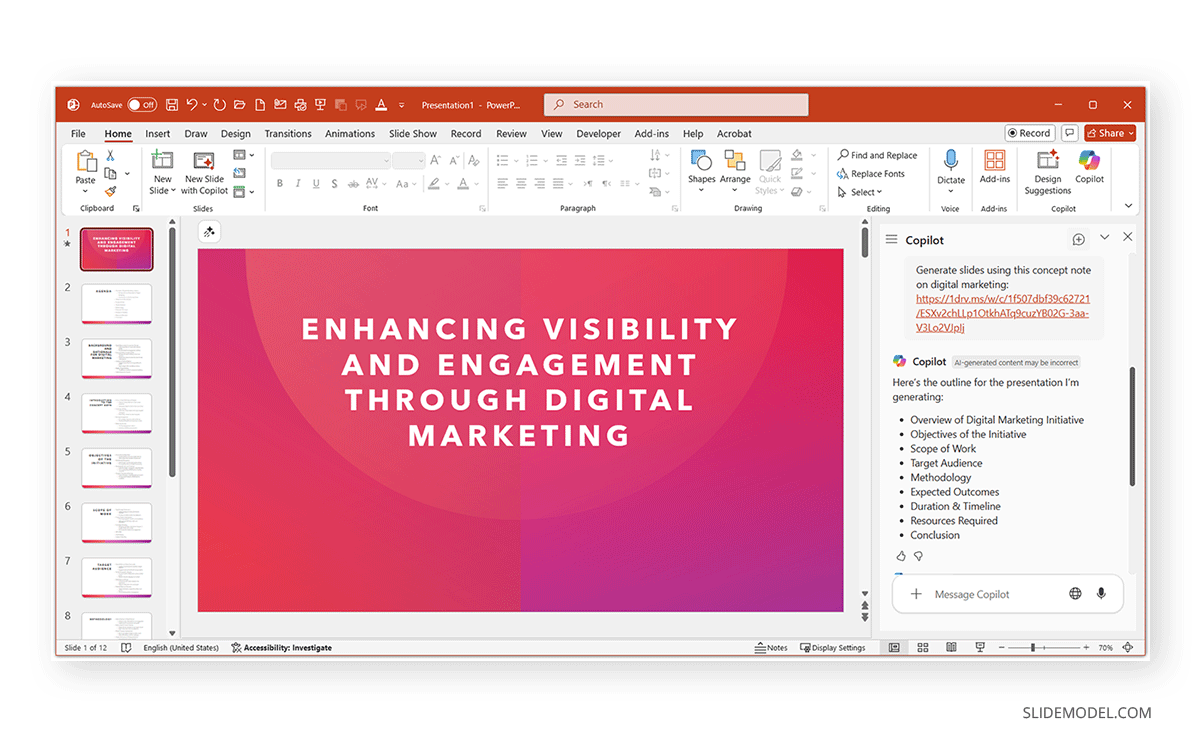Open the Transitions ribbon tab

tap(288, 134)
